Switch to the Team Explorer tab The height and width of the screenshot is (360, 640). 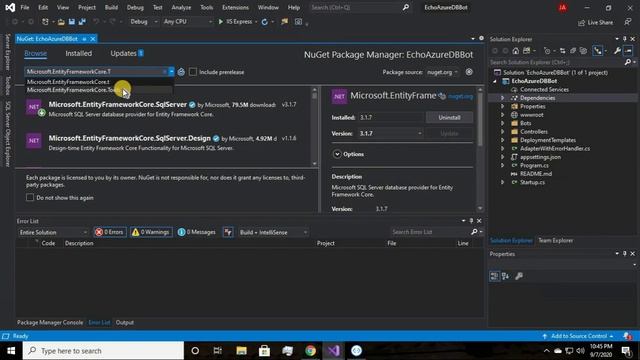click(x=556, y=240)
